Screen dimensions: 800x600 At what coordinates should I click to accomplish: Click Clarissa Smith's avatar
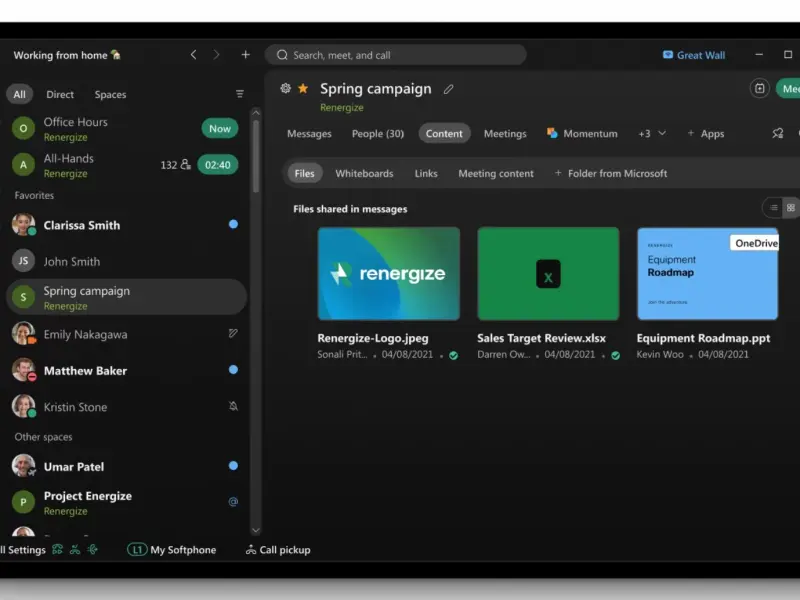tap(23, 224)
